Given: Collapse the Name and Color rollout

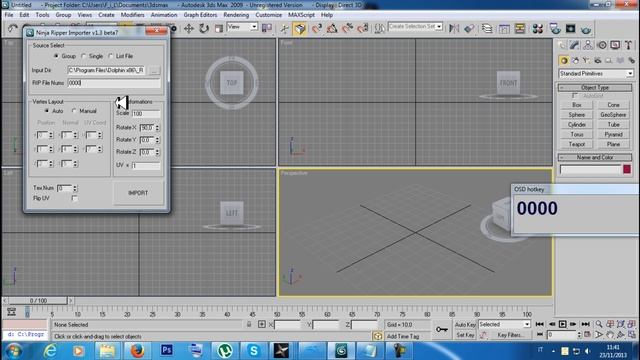Looking at the screenshot, I should pyautogui.click(x=595, y=157).
